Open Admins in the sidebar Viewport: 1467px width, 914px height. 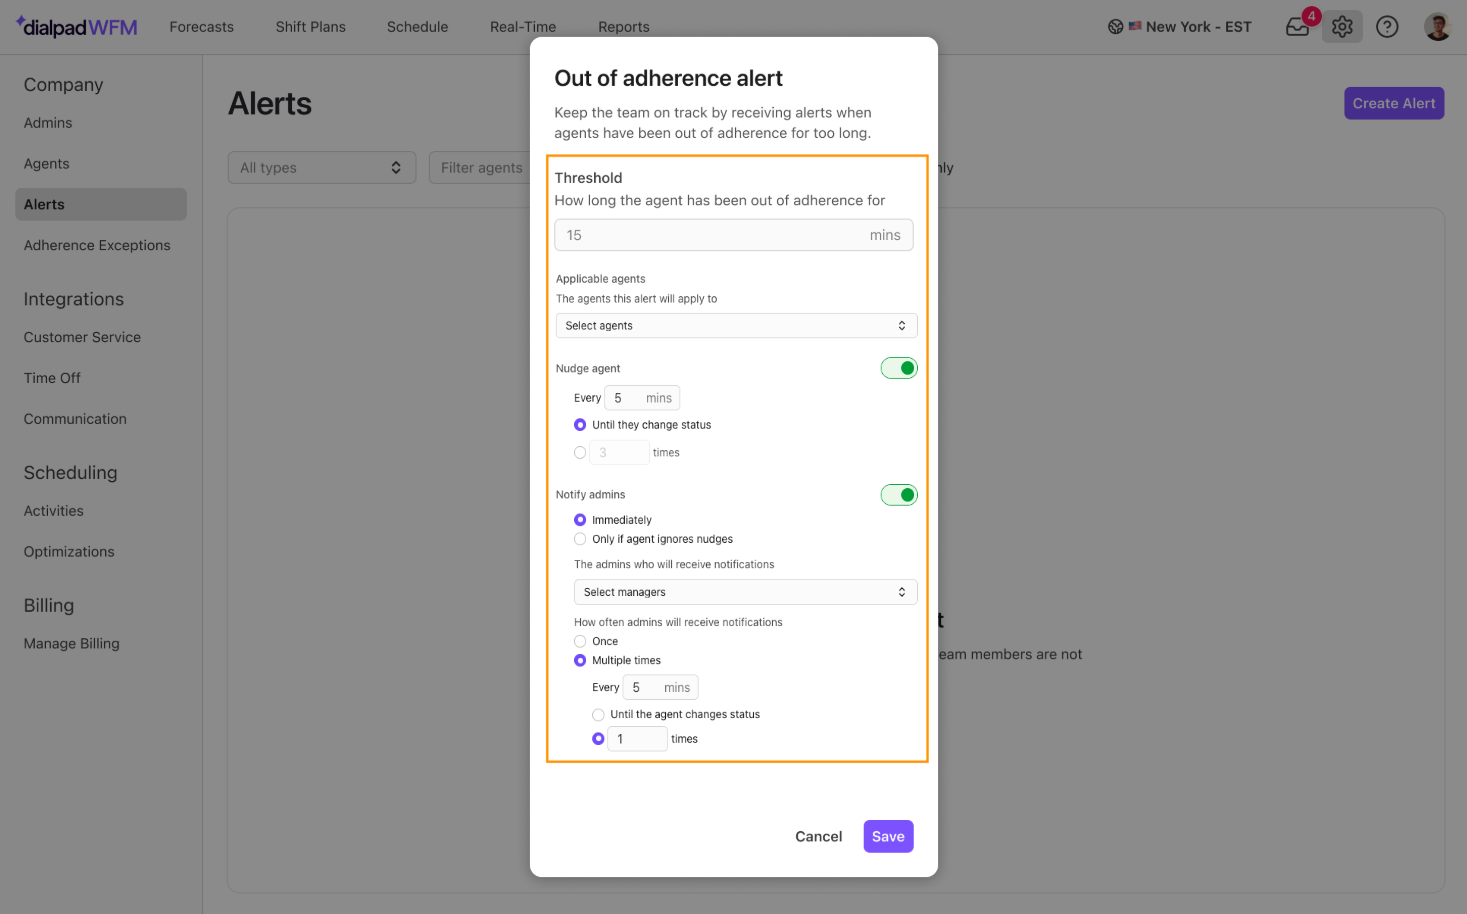pos(48,123)
